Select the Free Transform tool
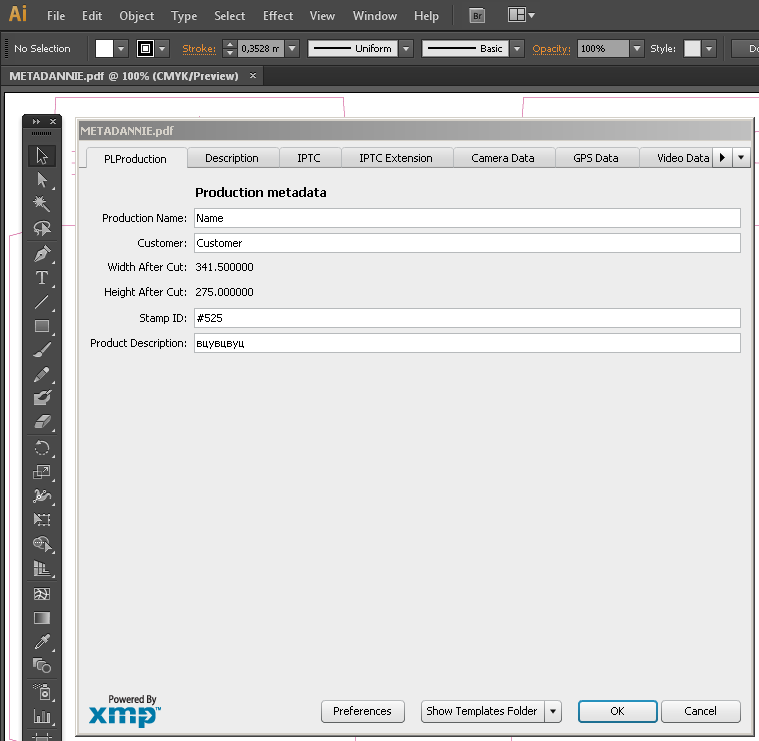Screen dimensions: 759x741 click(x=42, y=520)
